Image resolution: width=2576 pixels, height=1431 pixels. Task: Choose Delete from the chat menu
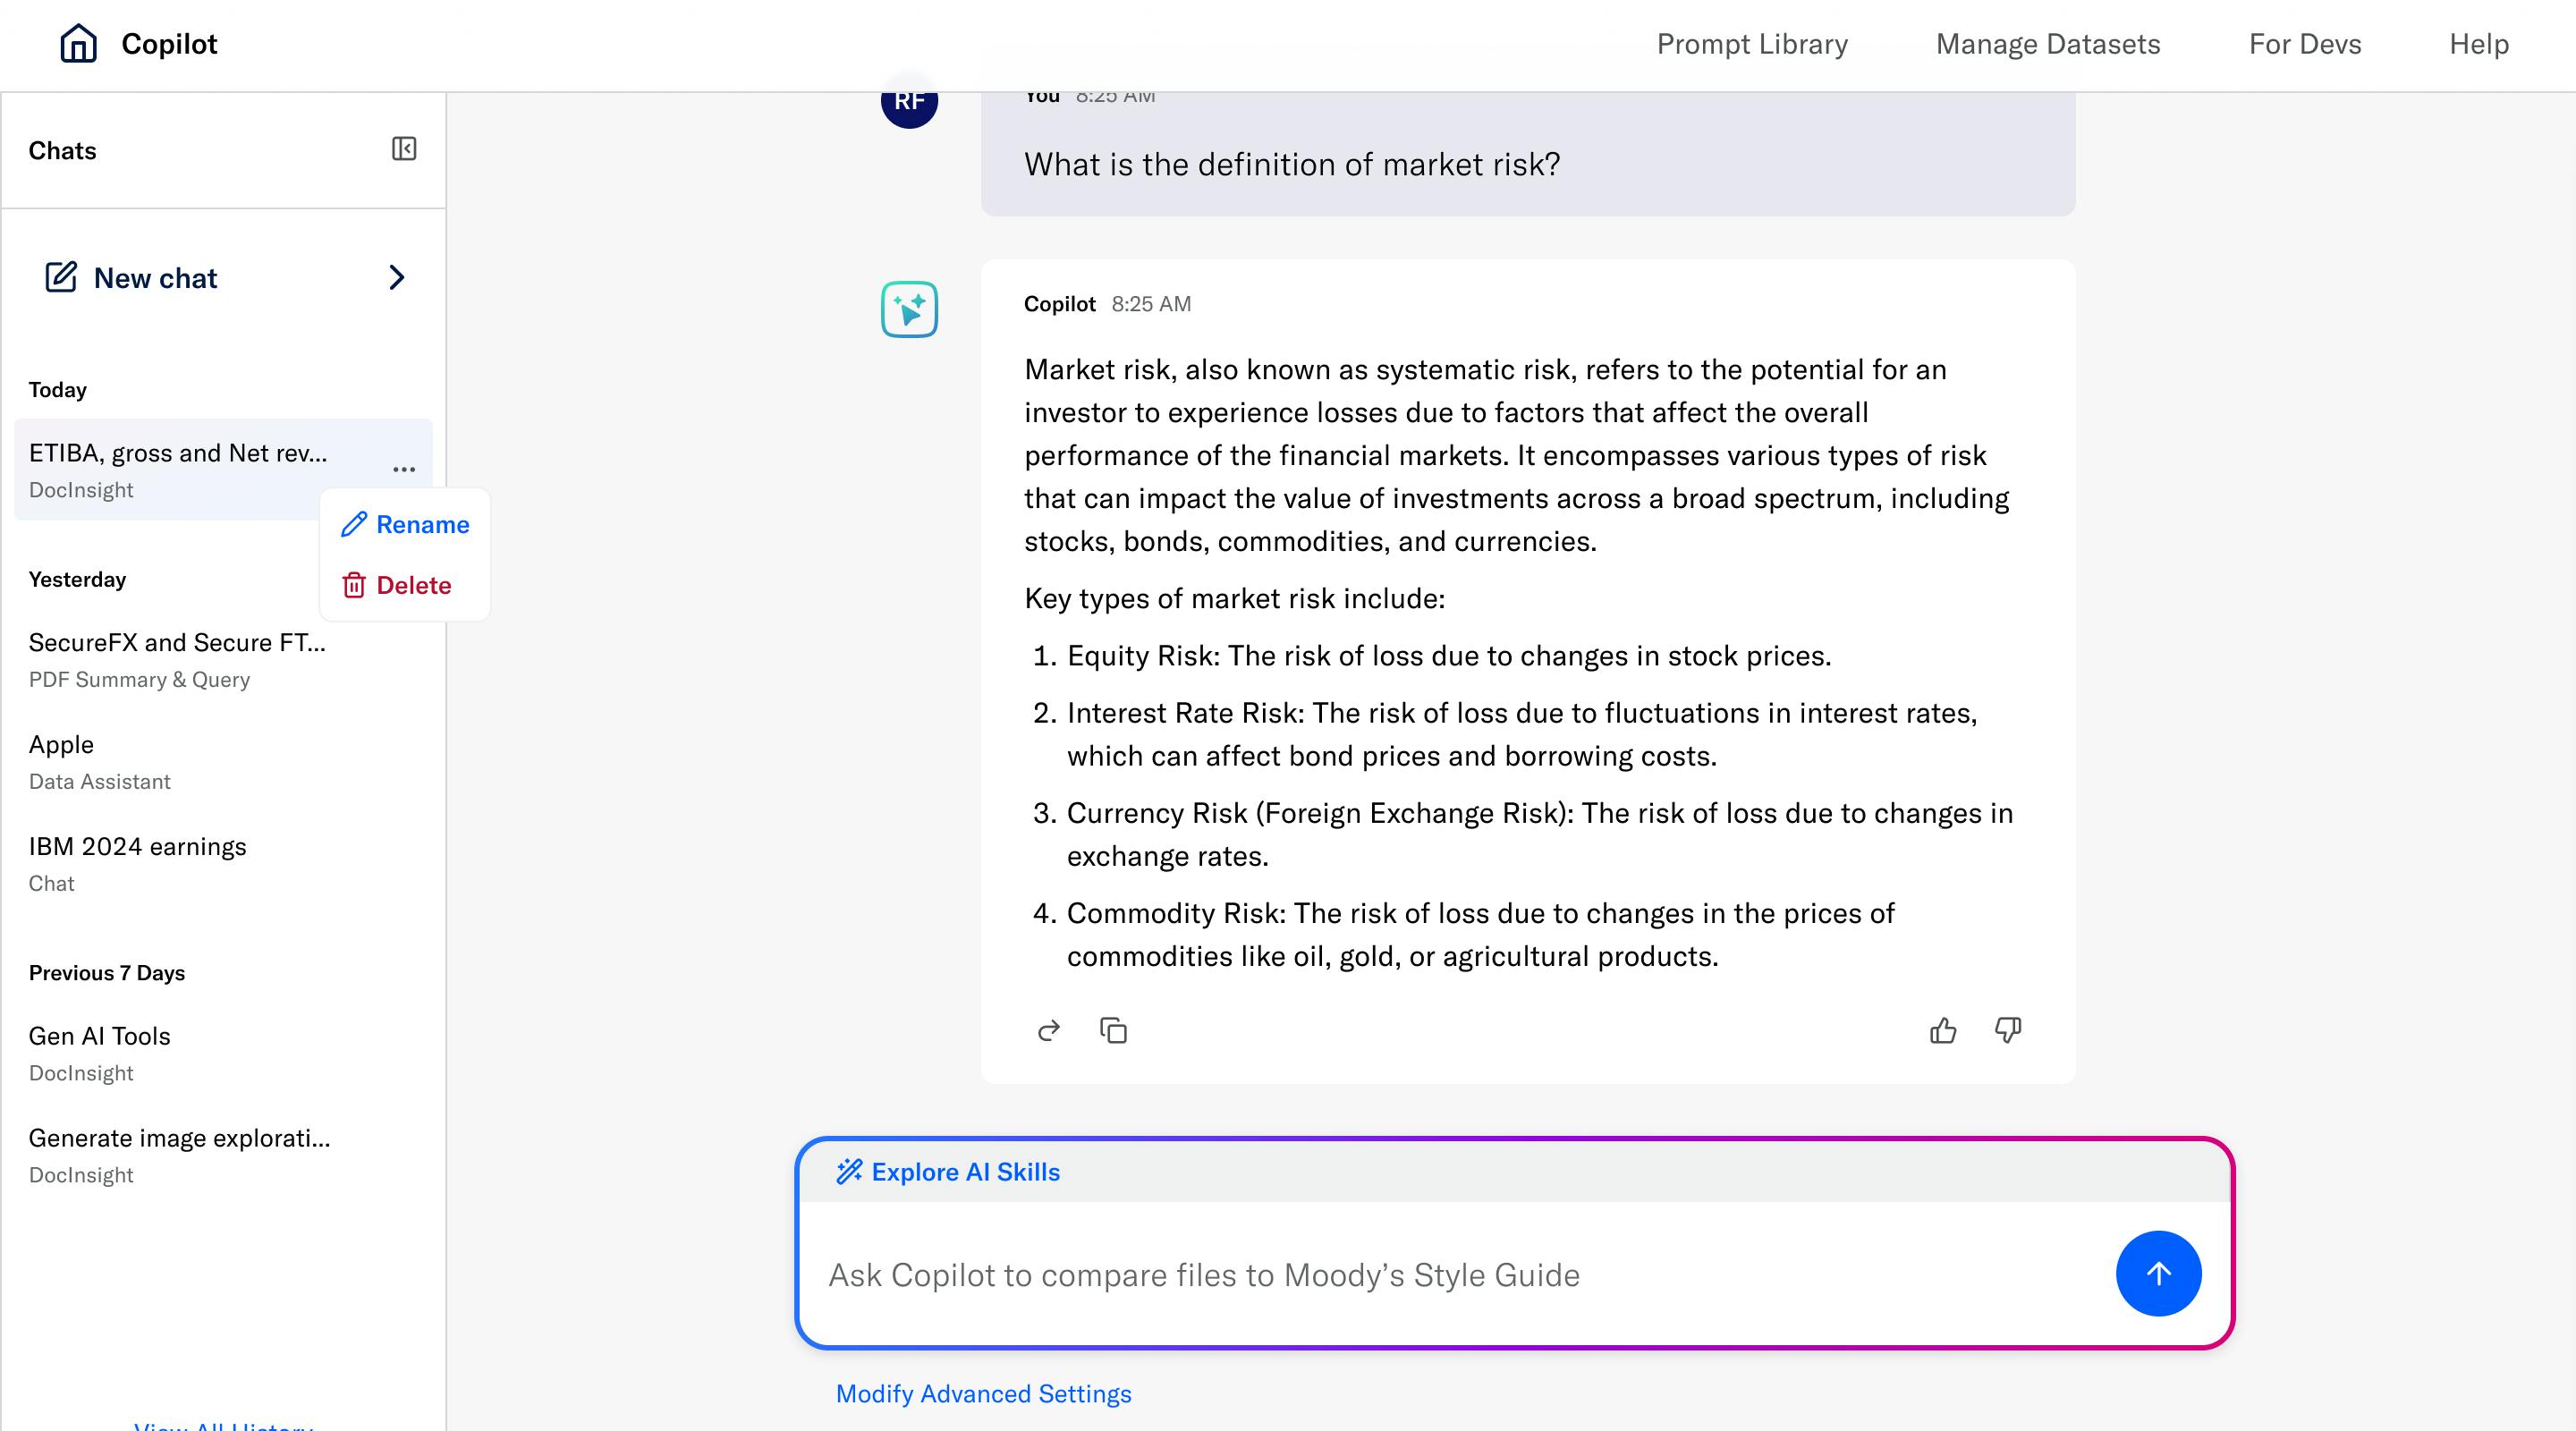[x=397, y=585]
